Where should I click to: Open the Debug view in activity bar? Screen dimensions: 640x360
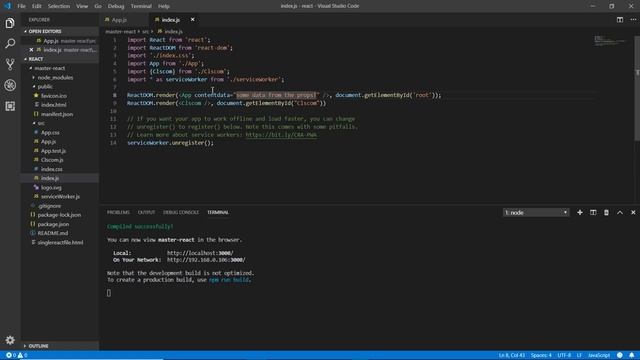10,85
